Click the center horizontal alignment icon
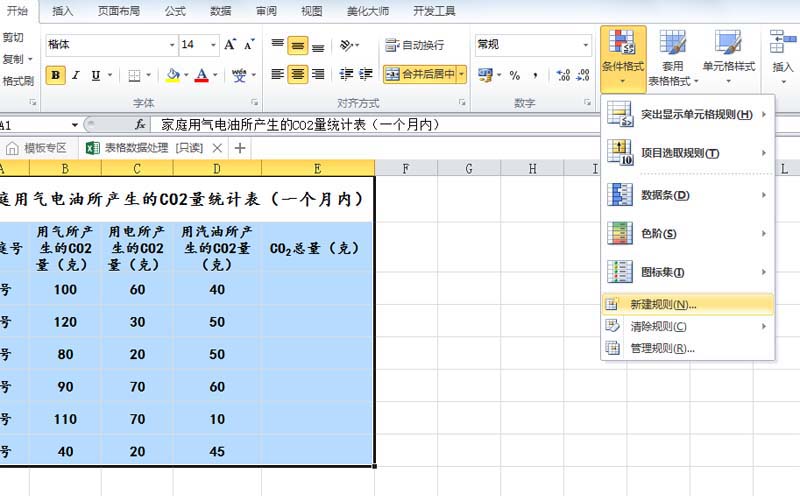 point(297,75)
